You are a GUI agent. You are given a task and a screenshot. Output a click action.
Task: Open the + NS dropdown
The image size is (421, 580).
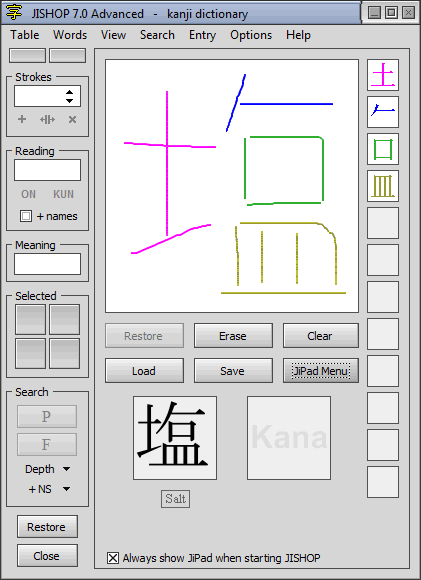(49, 489)
